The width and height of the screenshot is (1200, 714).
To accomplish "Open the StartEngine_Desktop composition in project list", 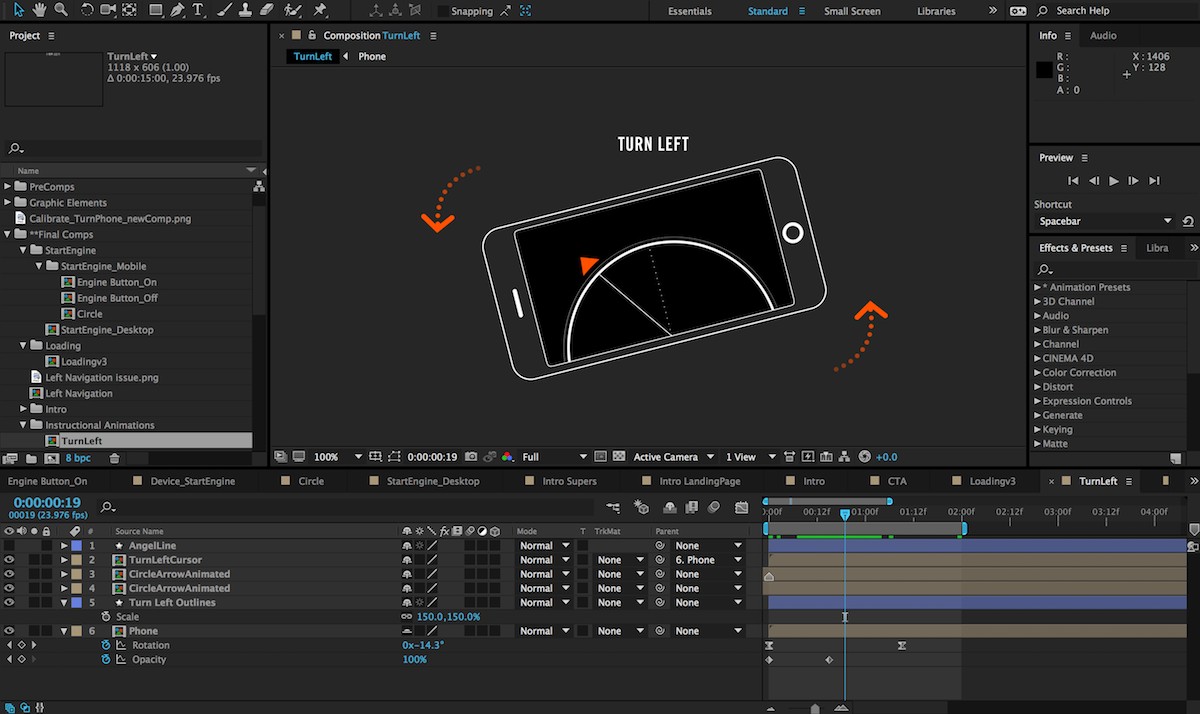I will [x=107, y=330].
